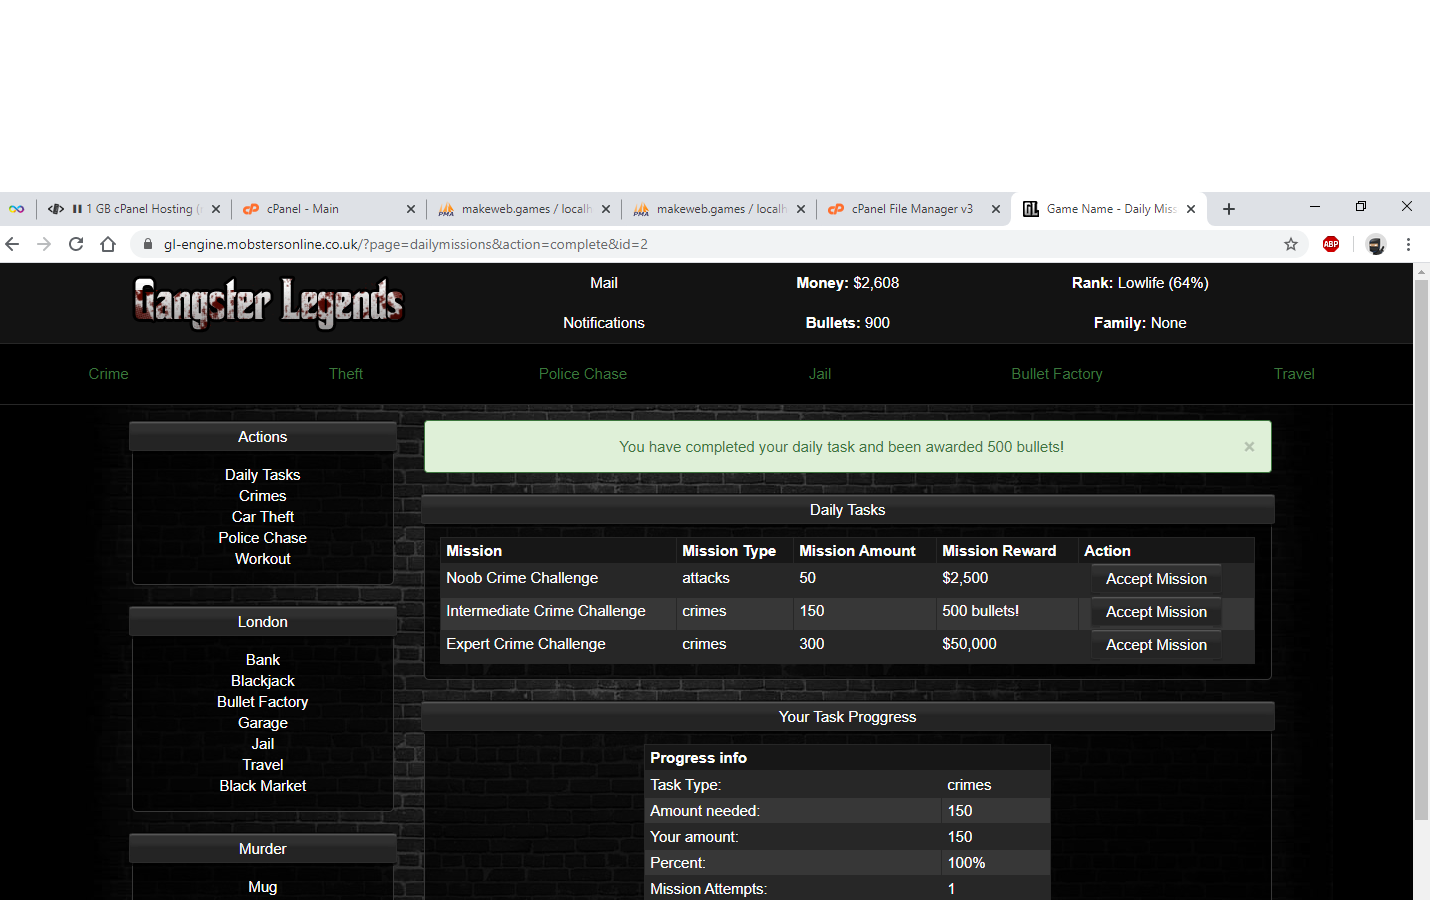Accept the Expert Crime Challenge mission
1440x900 pixels.
[x=1156, y=645]
